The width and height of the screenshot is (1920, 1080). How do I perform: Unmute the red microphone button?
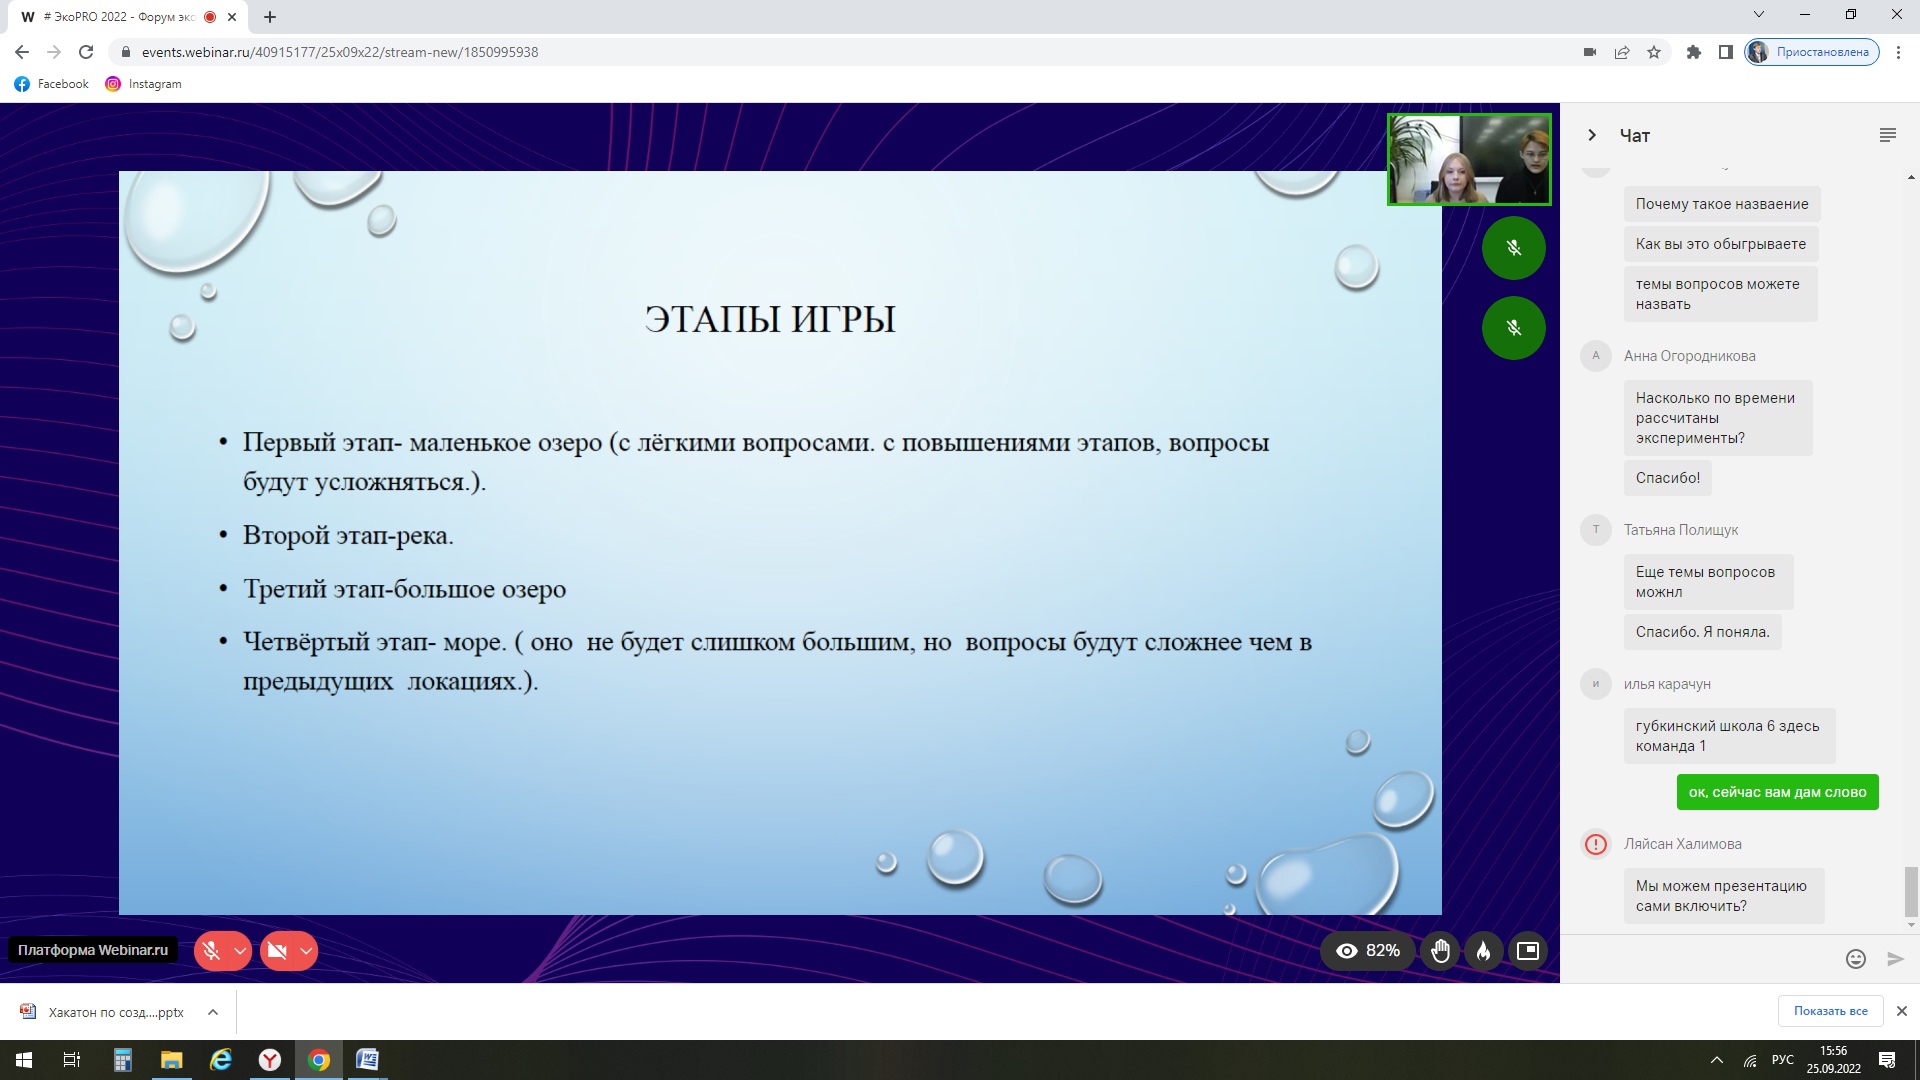[x=211, y=951]
